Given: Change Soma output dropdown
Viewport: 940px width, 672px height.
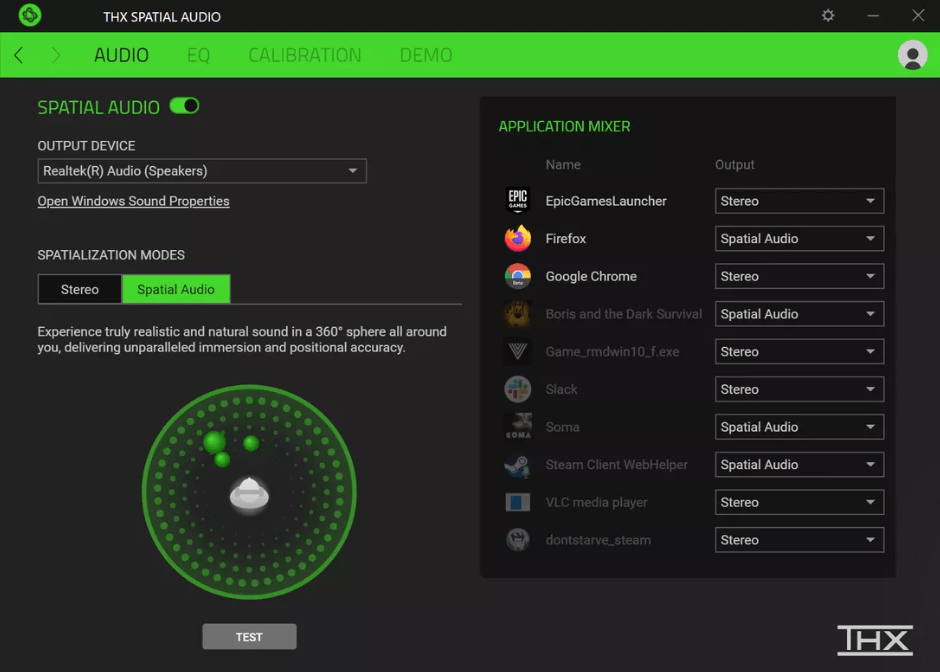Looking at the screenshot, I should click(x=799, y=427).
